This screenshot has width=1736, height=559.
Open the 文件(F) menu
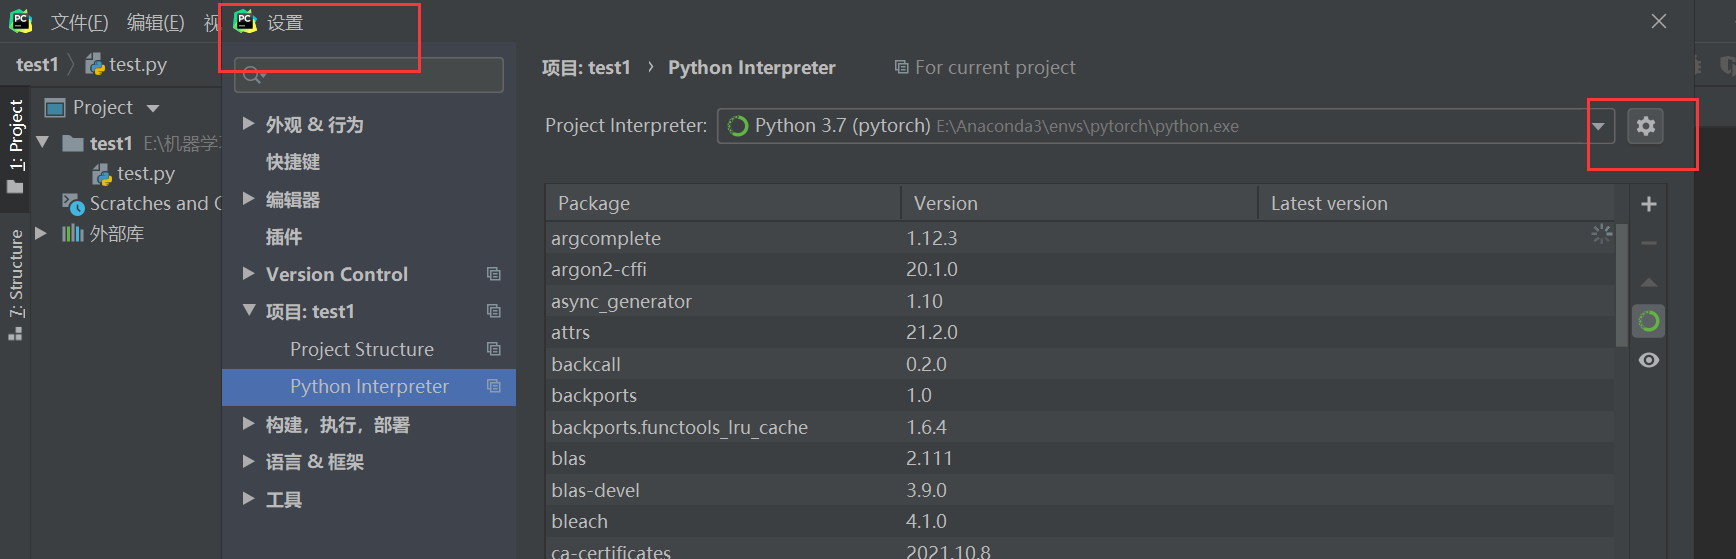(79, 22)
